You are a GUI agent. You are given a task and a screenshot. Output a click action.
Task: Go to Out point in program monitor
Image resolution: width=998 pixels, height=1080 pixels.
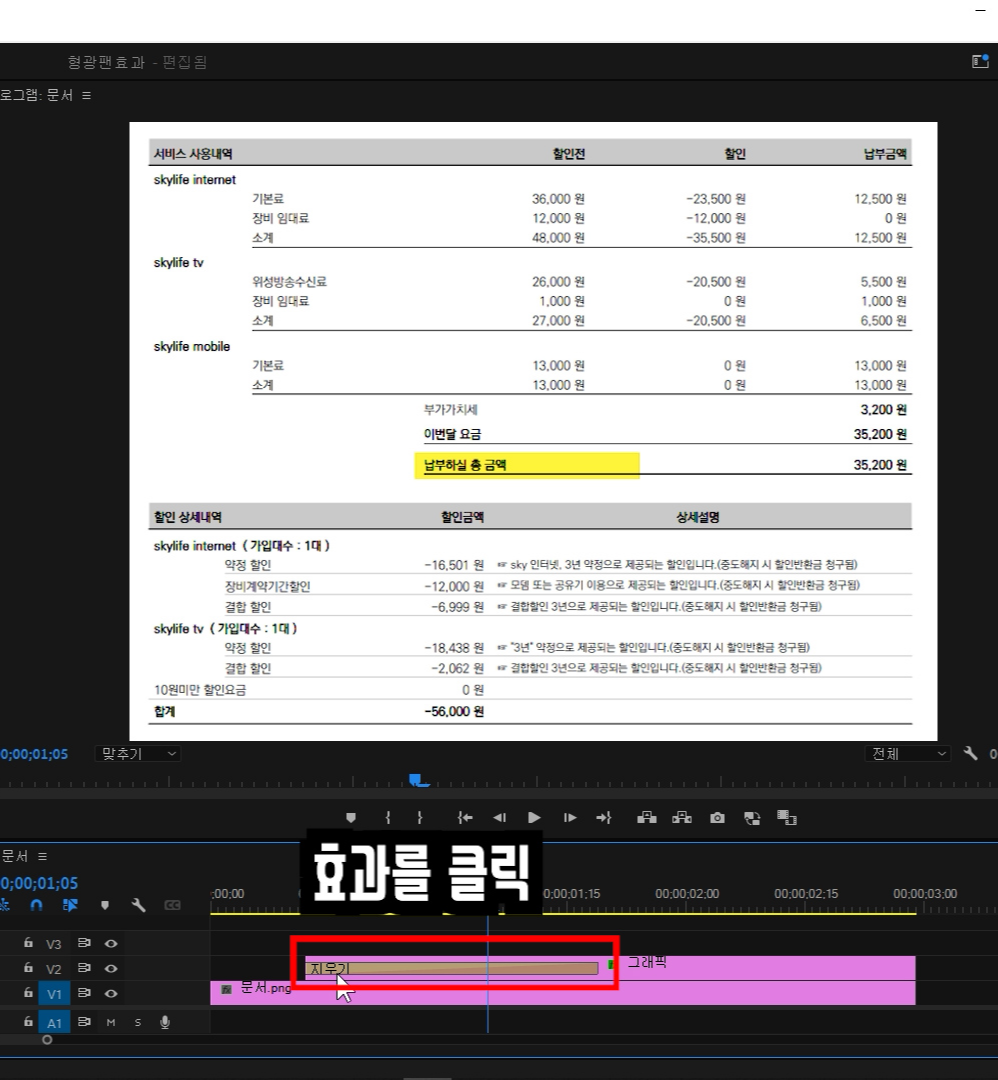pos(604,818)
